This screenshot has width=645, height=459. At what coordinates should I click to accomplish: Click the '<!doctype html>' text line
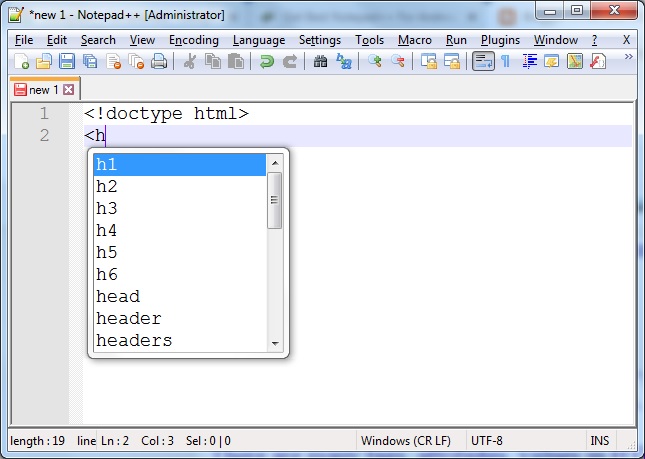pos(166,114)
